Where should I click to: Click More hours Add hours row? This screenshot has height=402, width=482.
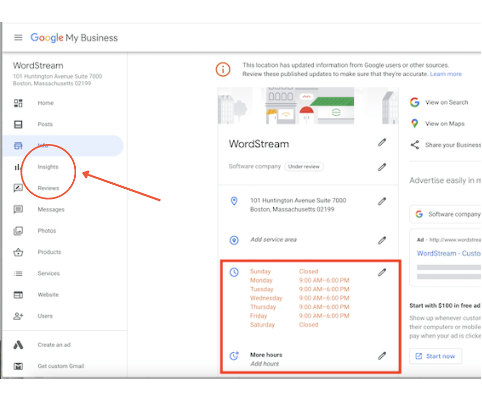tap(308, 359)
